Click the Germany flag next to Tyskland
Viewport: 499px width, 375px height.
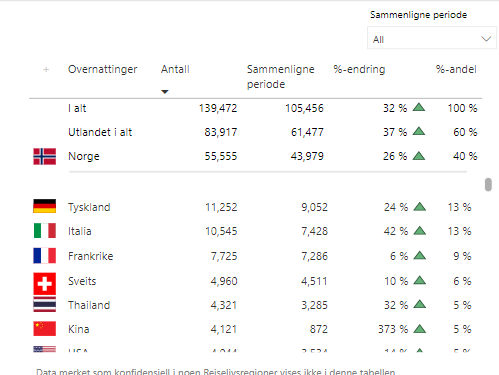(x=45, y=206)
